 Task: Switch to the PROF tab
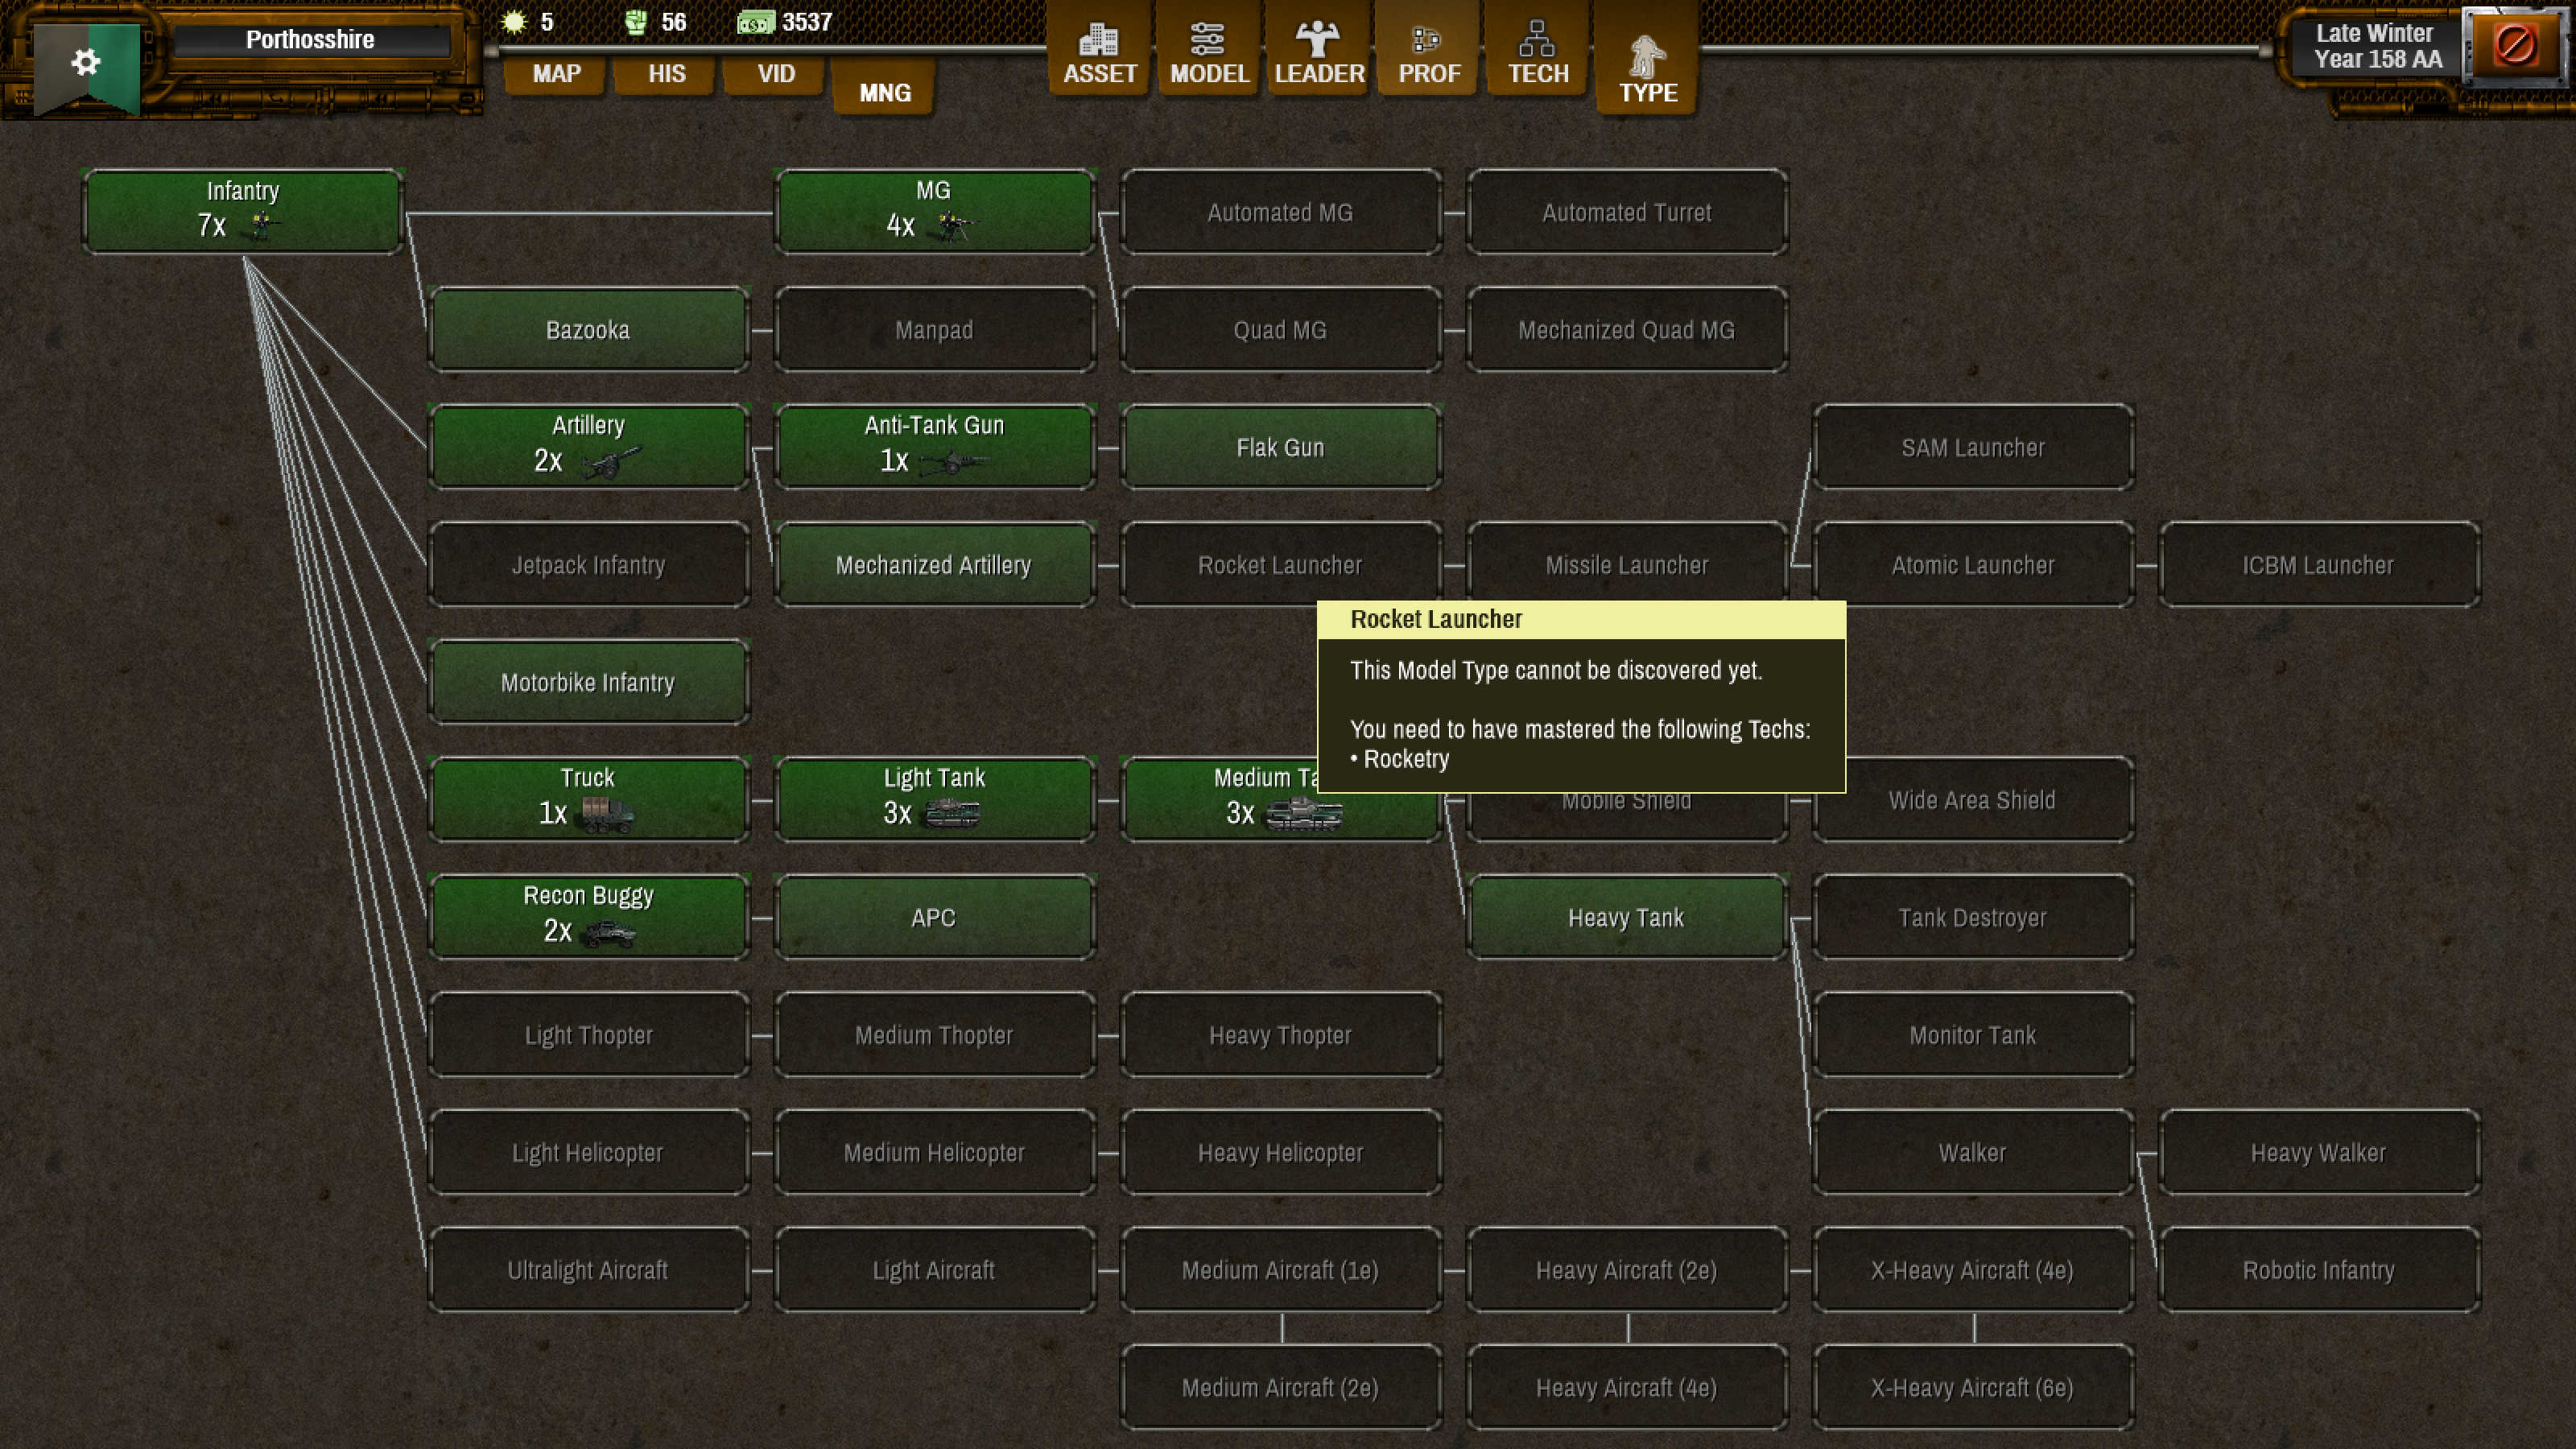click(x=1429, y=50)
